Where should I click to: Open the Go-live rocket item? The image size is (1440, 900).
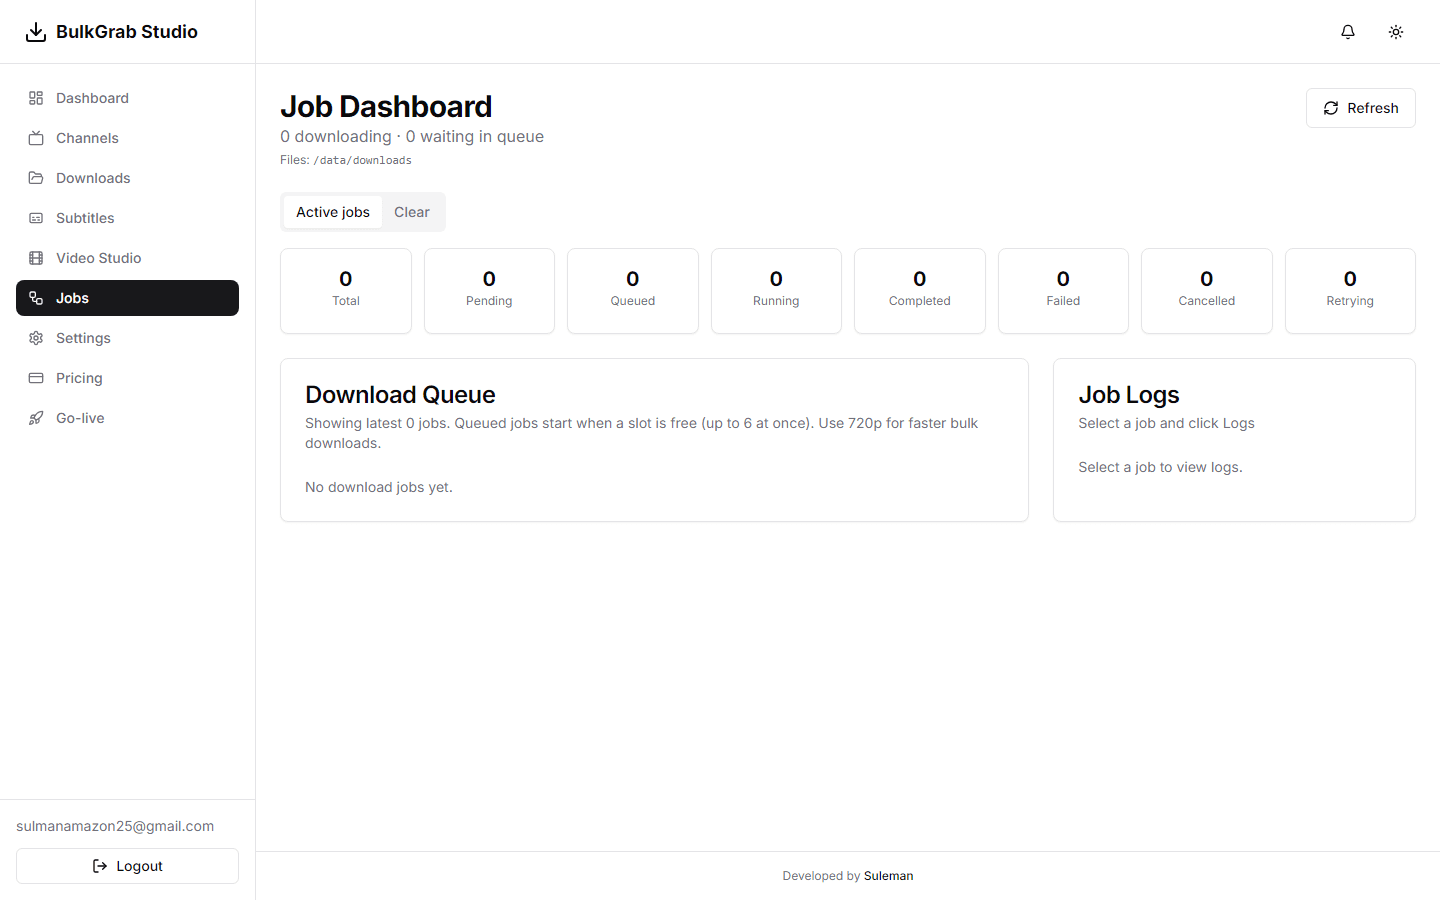pos(127,418)
